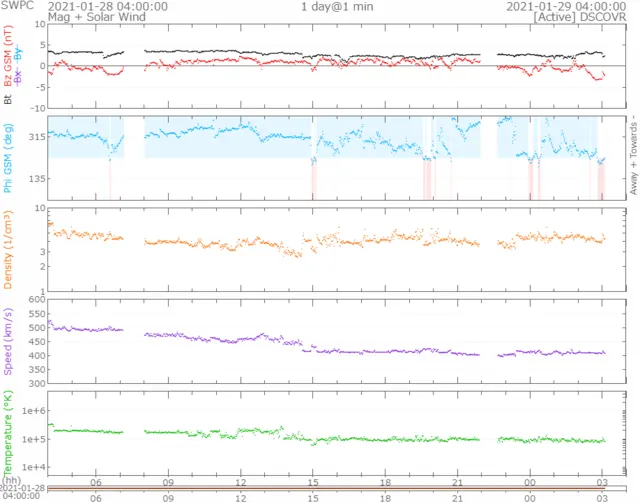The width and height of the screenshot is (640, 503).
Task: Select the Density (1/cm³) axis label
Action: (x=9, y=250)
